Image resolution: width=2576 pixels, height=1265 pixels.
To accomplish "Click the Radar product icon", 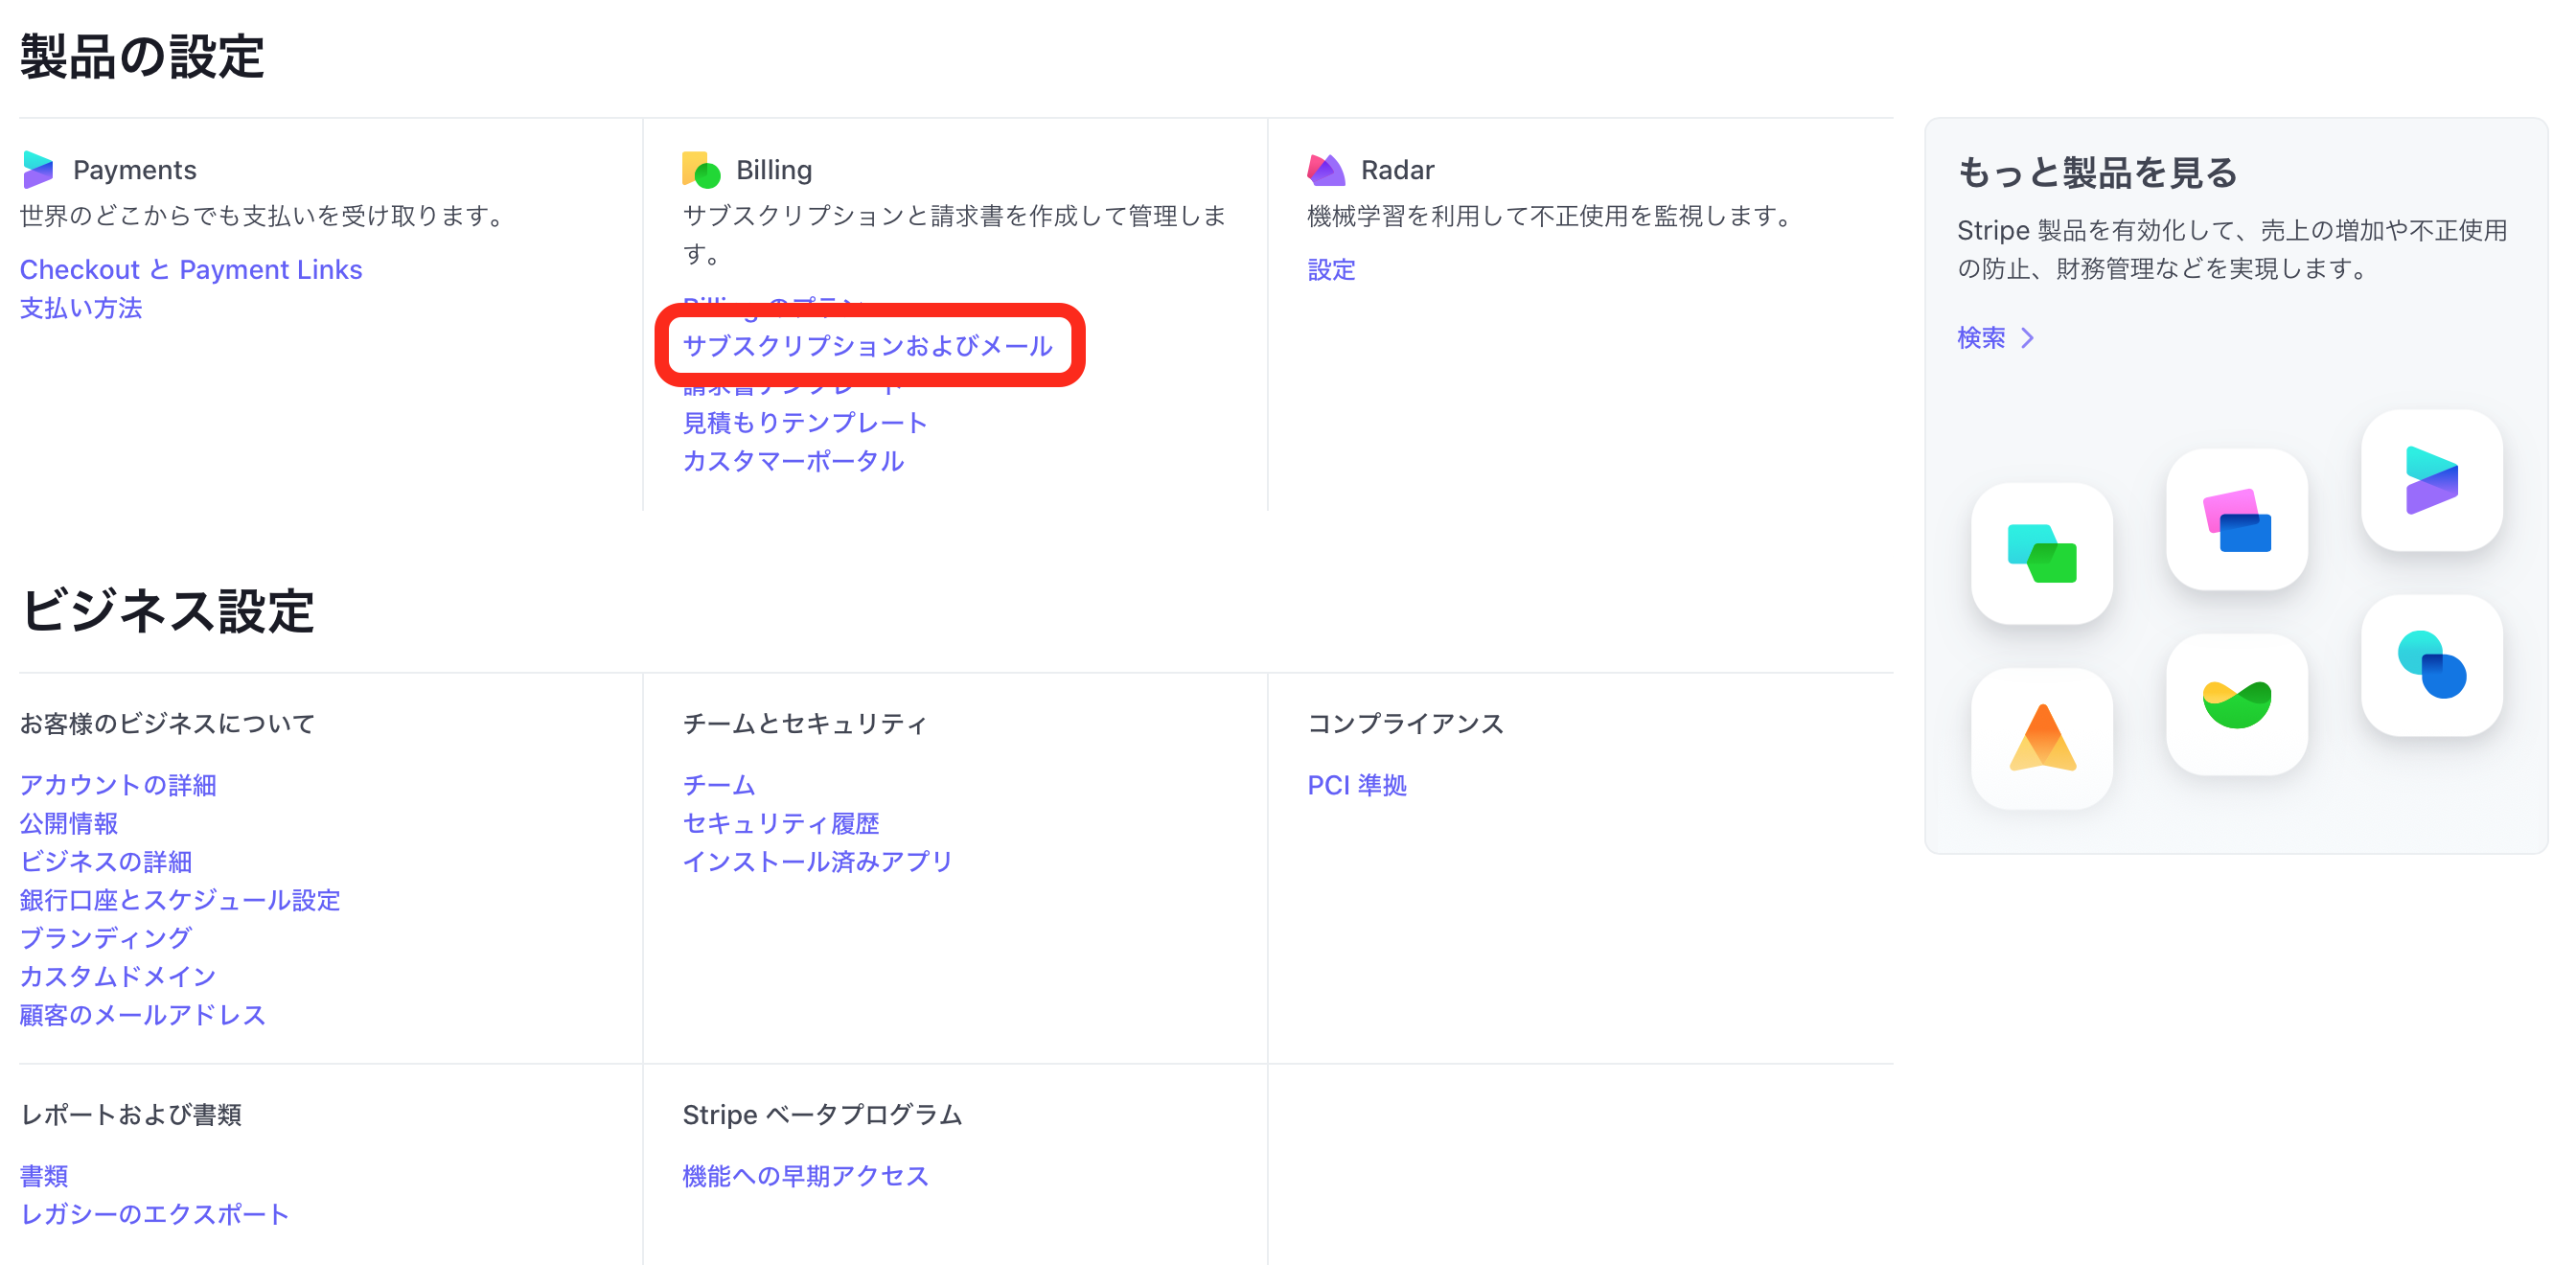I will pyautogui.click(x=1326, y=169).
